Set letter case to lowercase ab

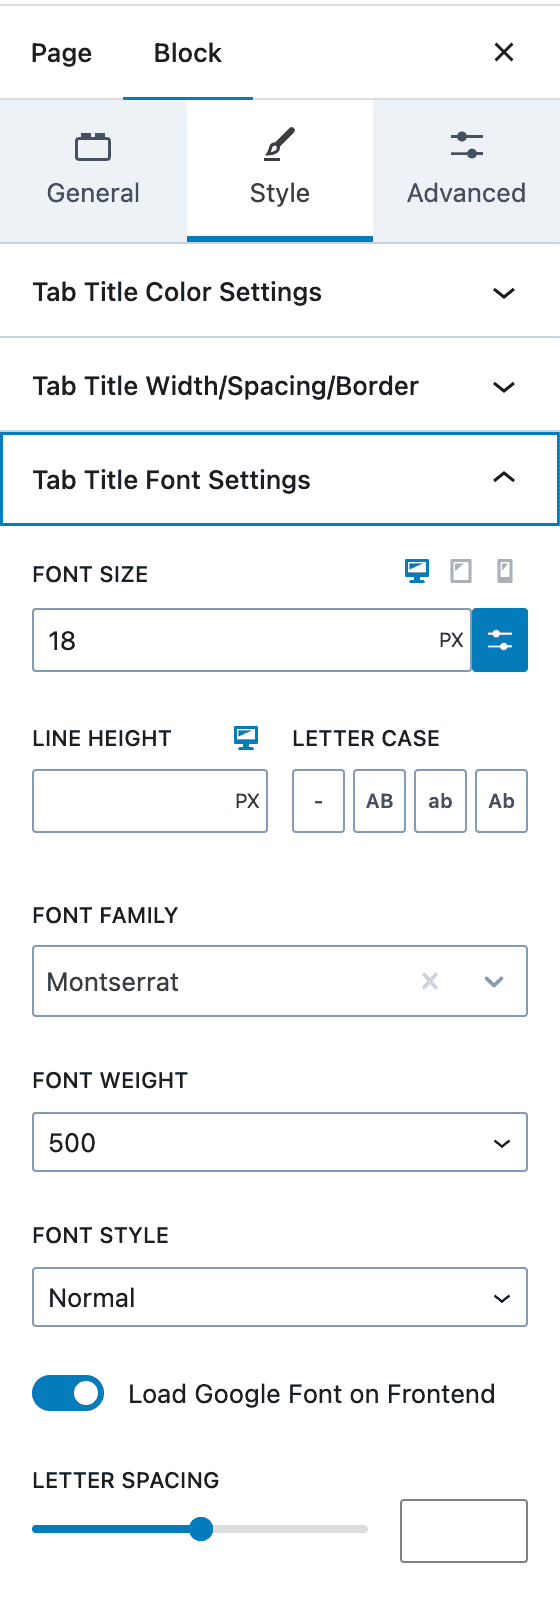440,801
